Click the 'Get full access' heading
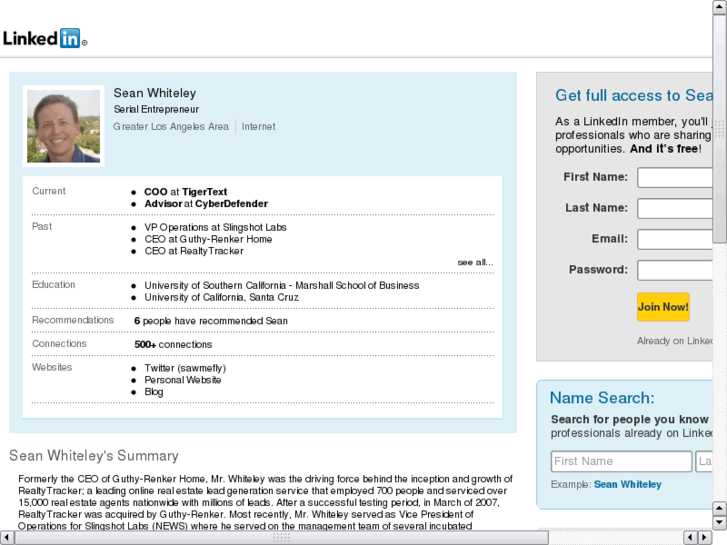The width and height of the screenshot is (727, 545). point(634,96)
